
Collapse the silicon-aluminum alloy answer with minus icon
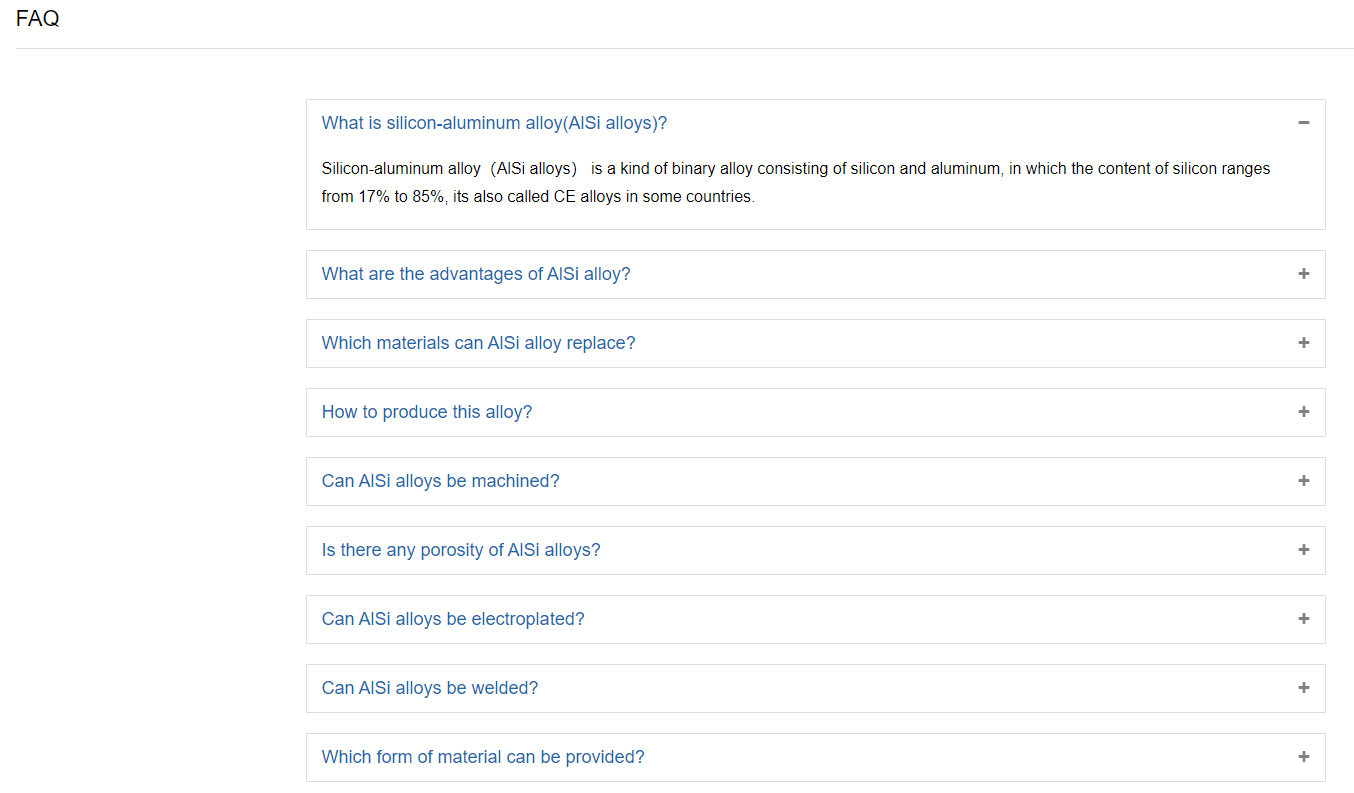click(1303, 123)
